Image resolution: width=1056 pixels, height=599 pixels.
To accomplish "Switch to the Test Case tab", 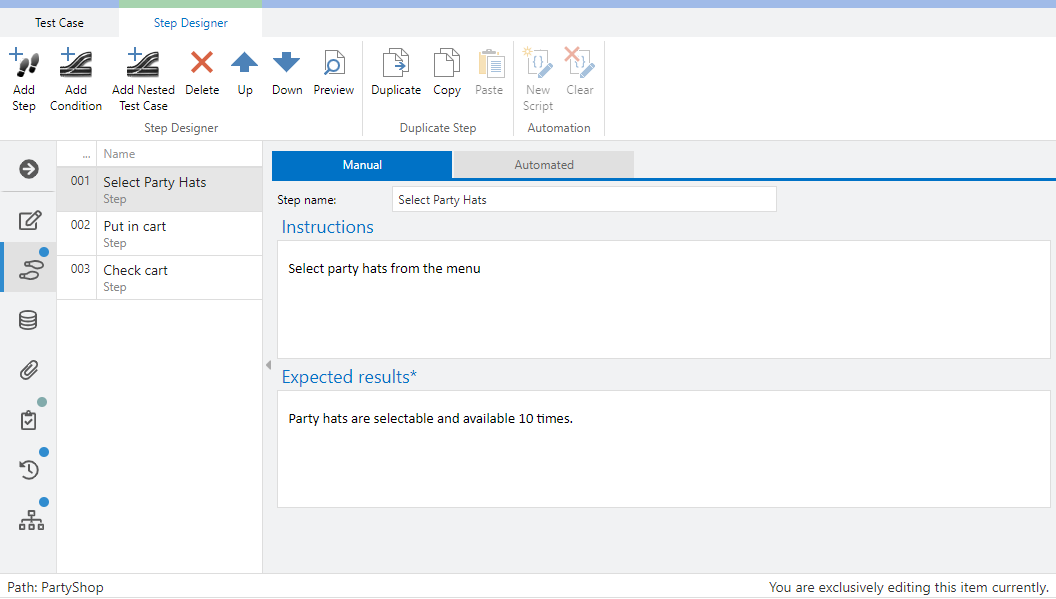I will coord(59,22).
